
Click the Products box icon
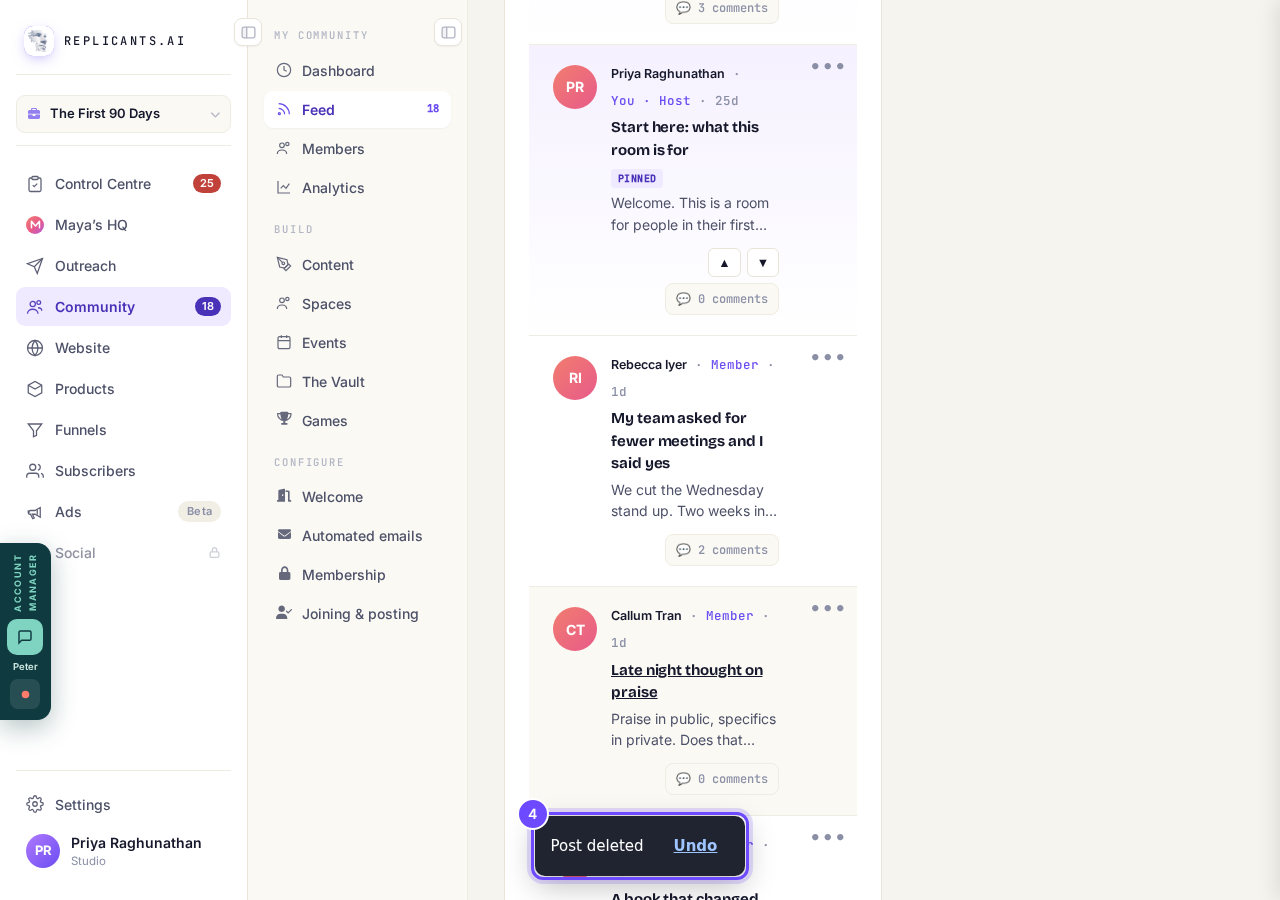[35, 389]
